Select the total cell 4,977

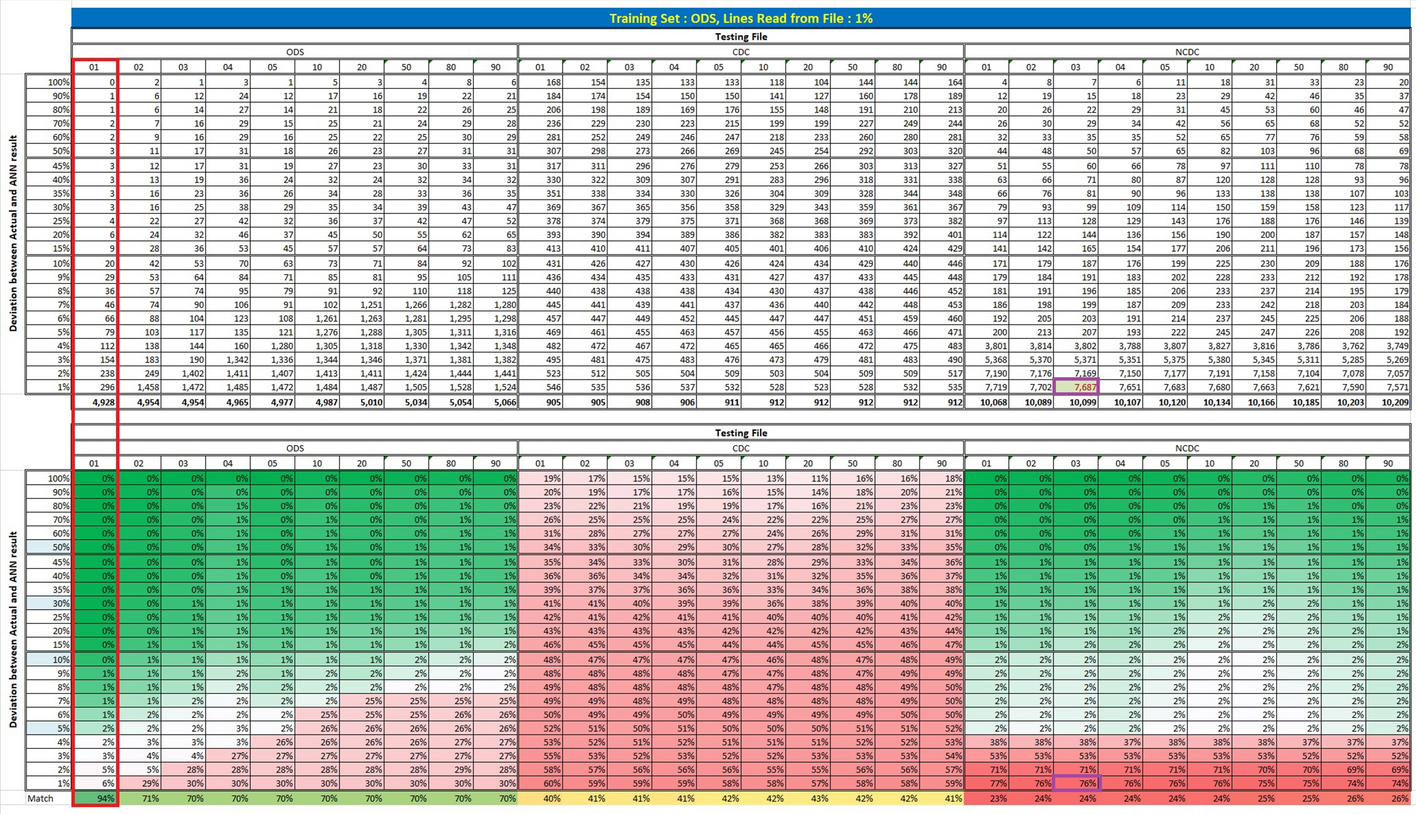(x=273, y=404)
